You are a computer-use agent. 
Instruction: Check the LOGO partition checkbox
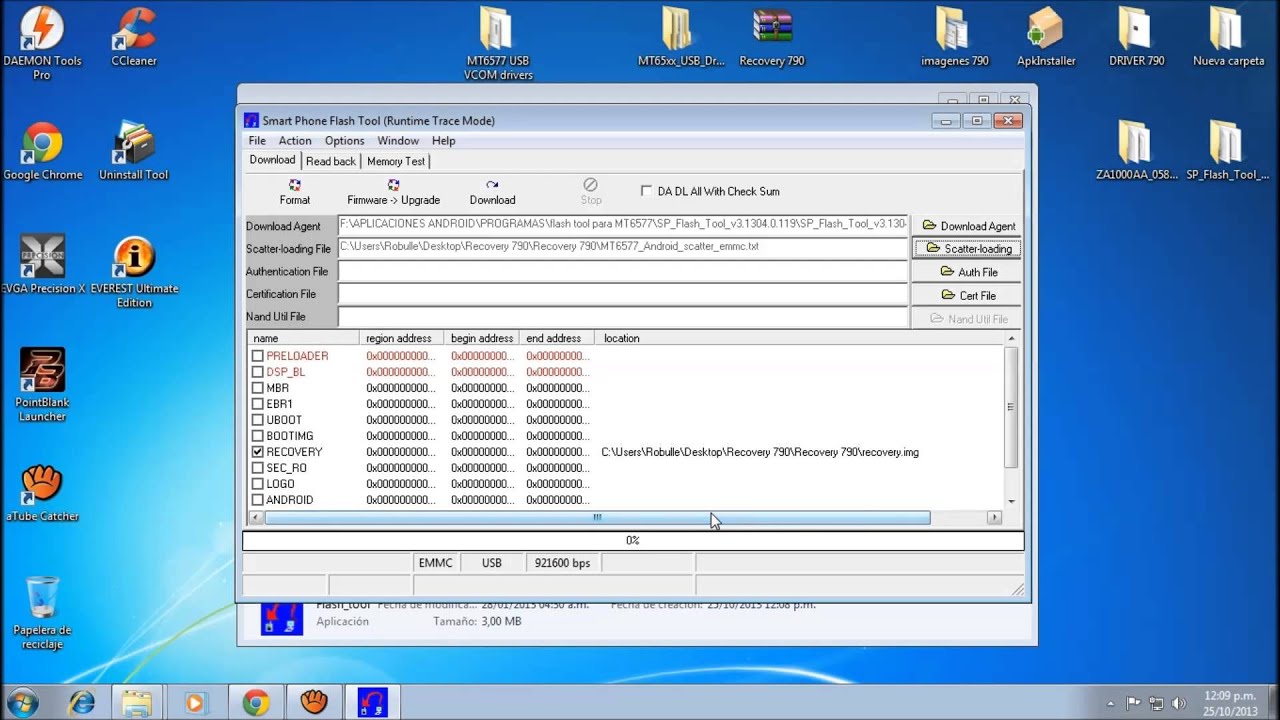(258, 484)
